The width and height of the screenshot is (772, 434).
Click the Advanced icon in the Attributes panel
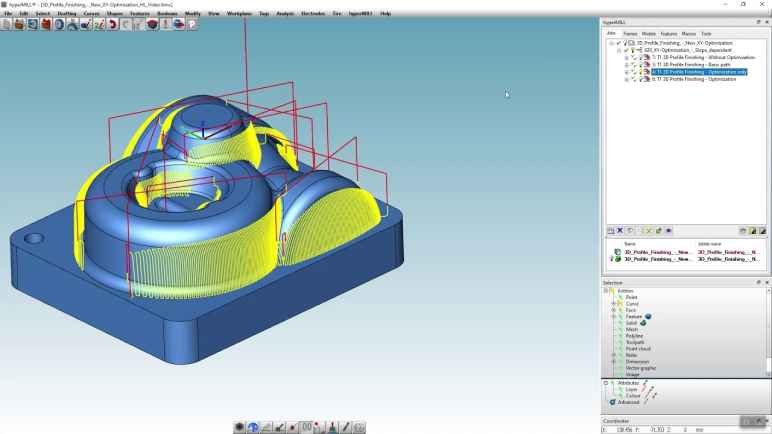(x=614, y=402)
